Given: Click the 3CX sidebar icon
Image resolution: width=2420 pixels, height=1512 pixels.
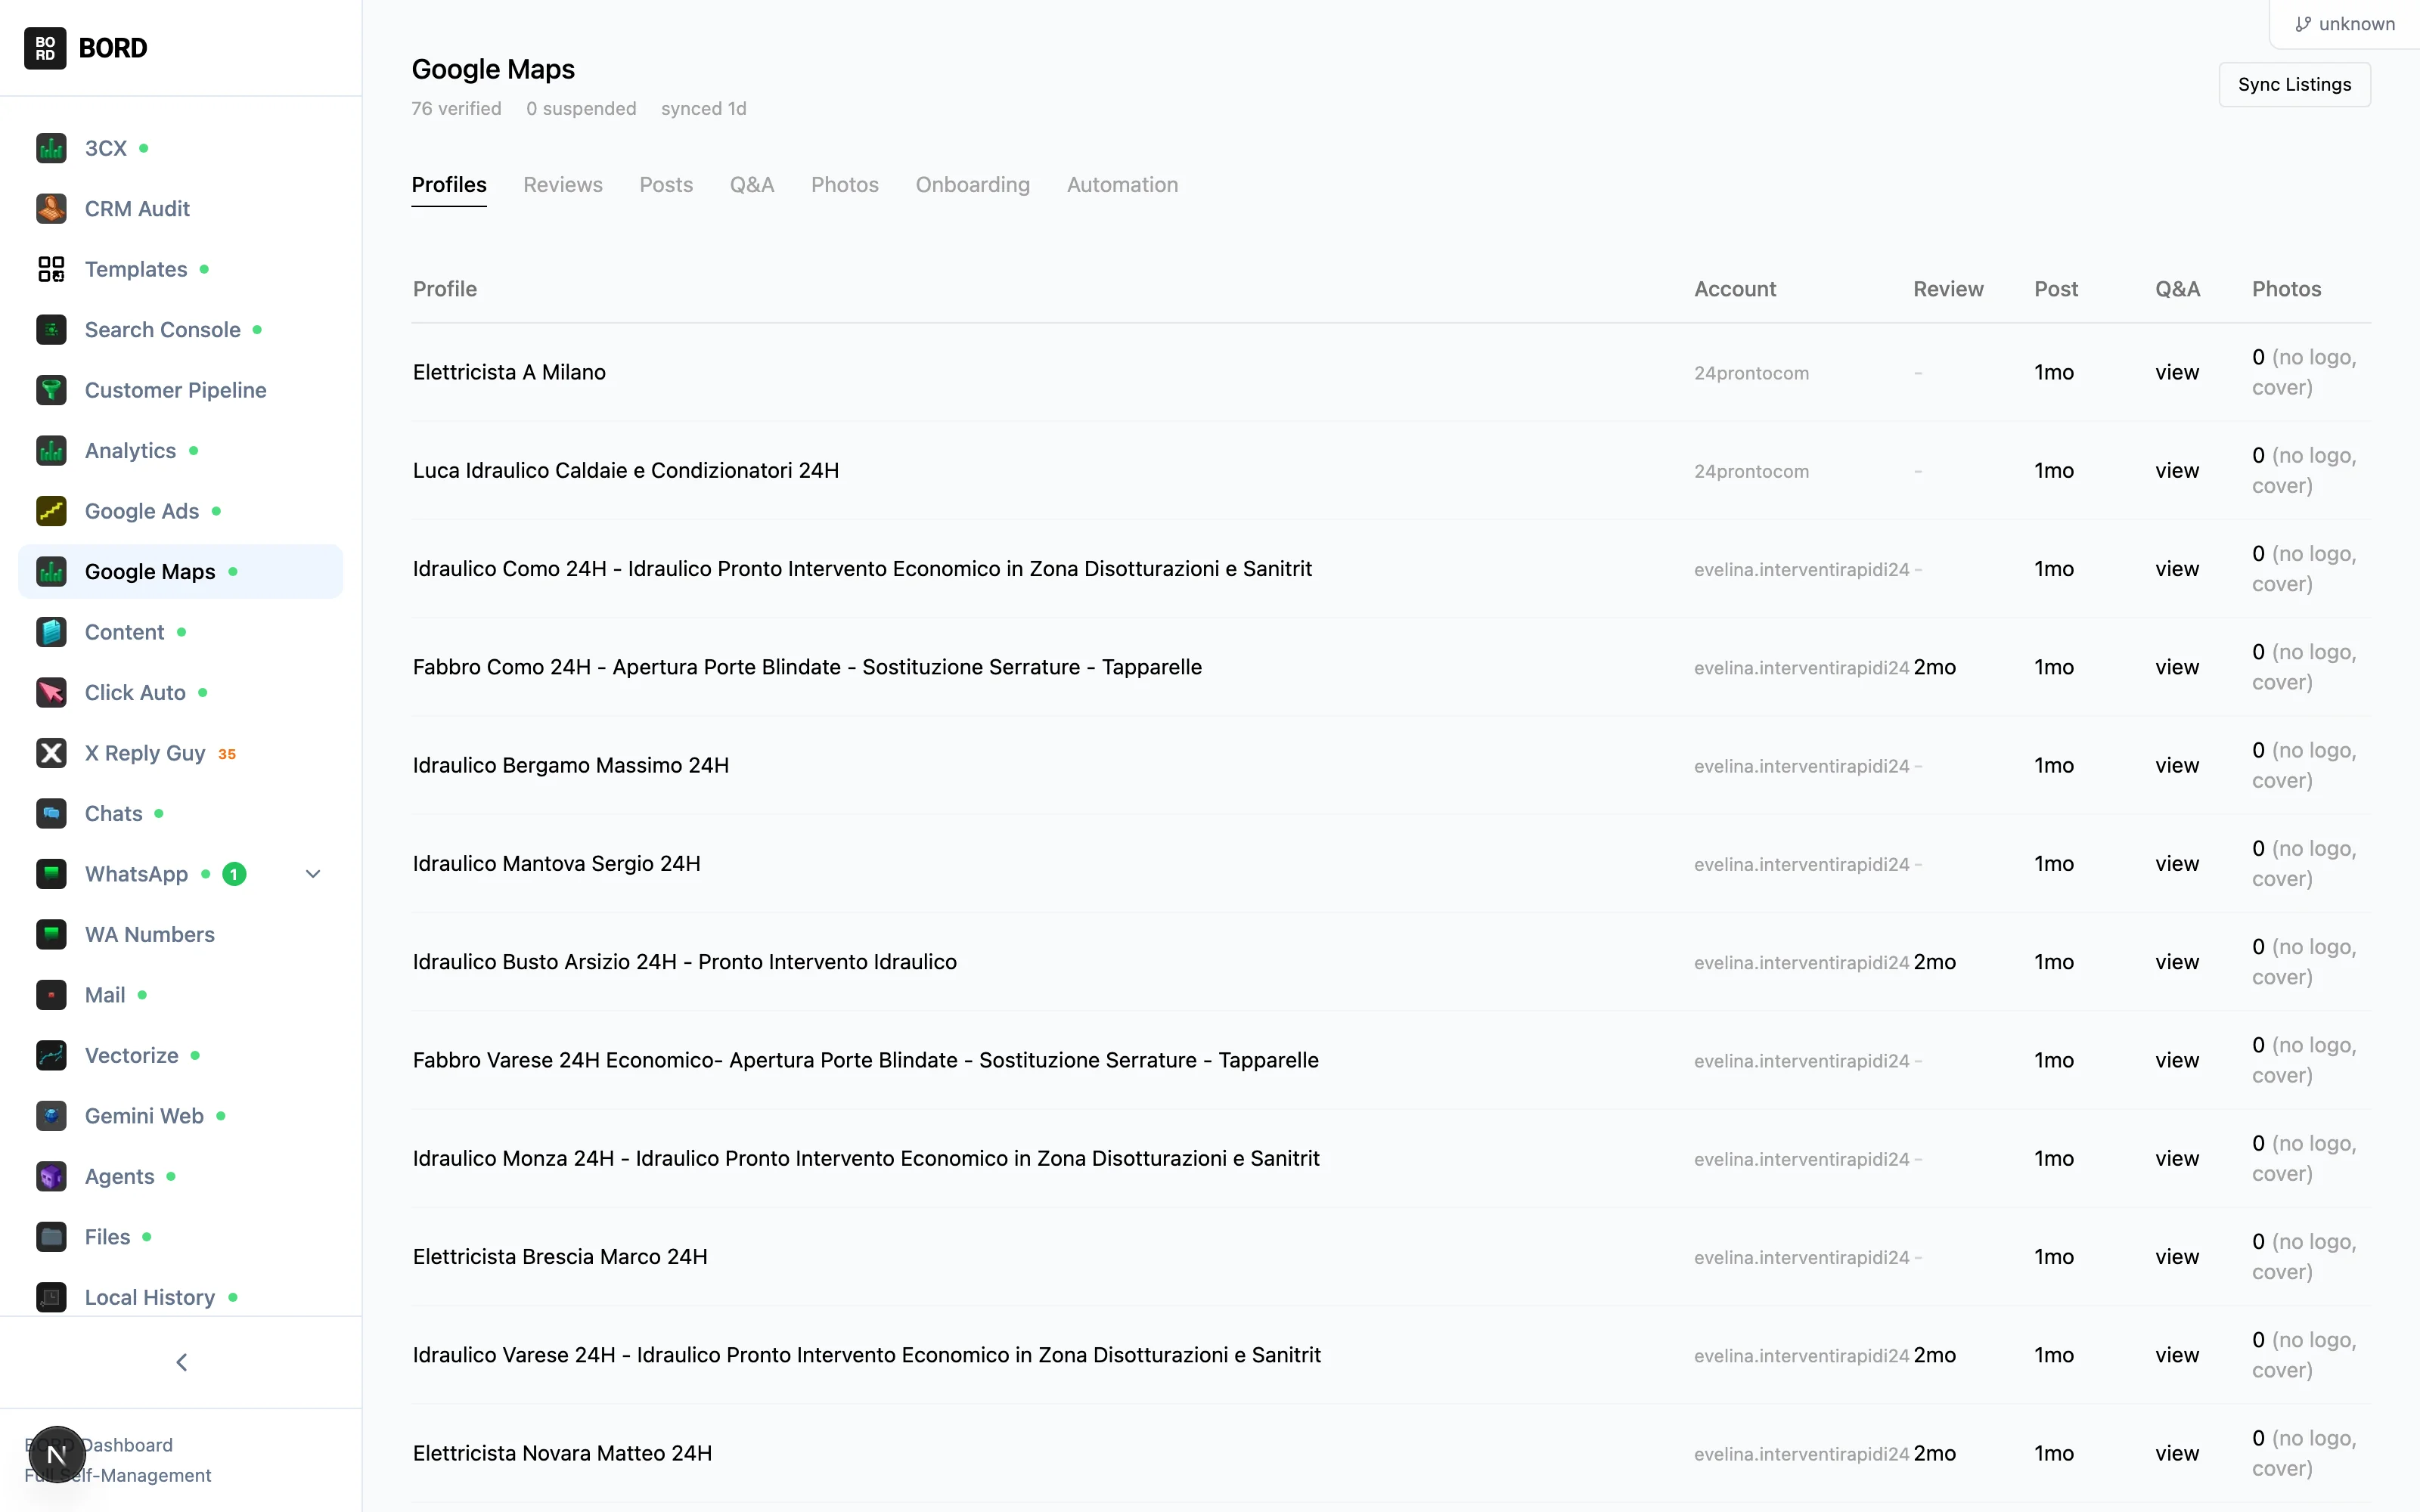Looking at the screenshot, I should (x=51, y=148).
